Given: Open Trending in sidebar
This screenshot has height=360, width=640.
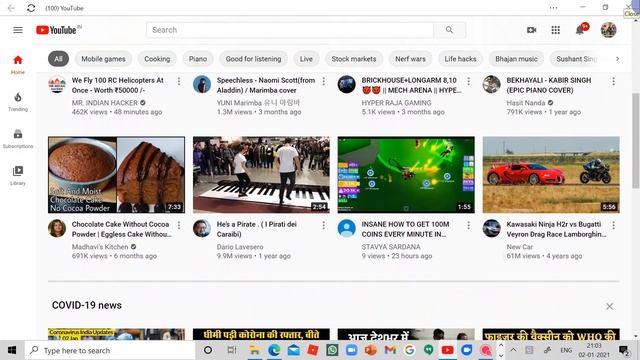Looking at the screenshot, I should (x=18, y=102).
